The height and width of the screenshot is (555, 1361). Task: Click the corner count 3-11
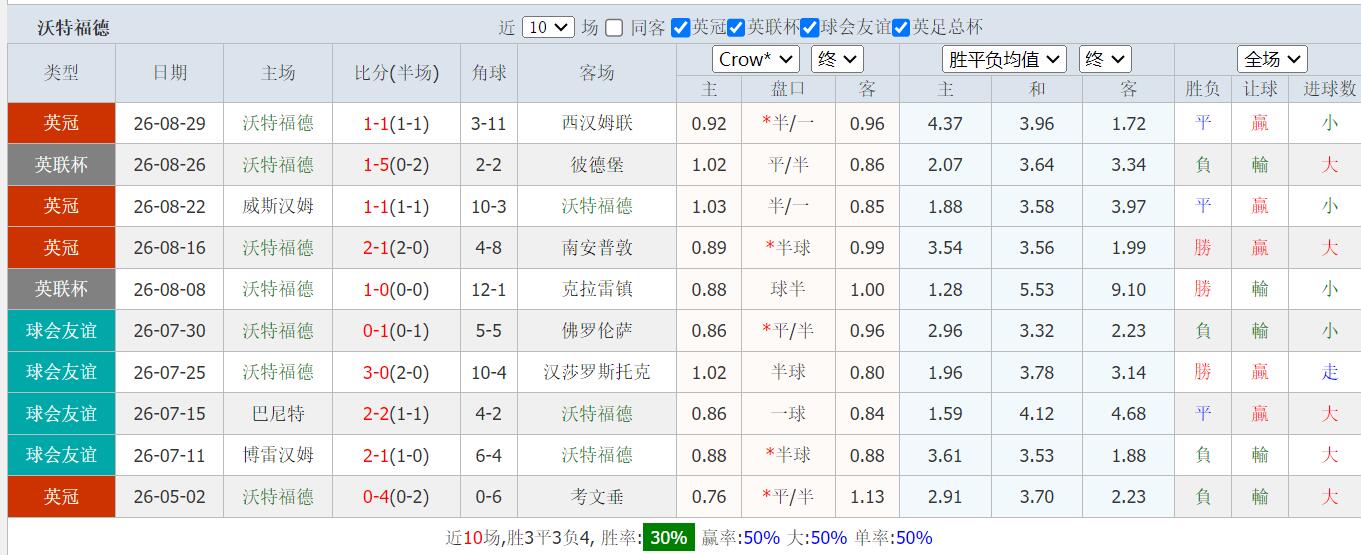point(489,124)
